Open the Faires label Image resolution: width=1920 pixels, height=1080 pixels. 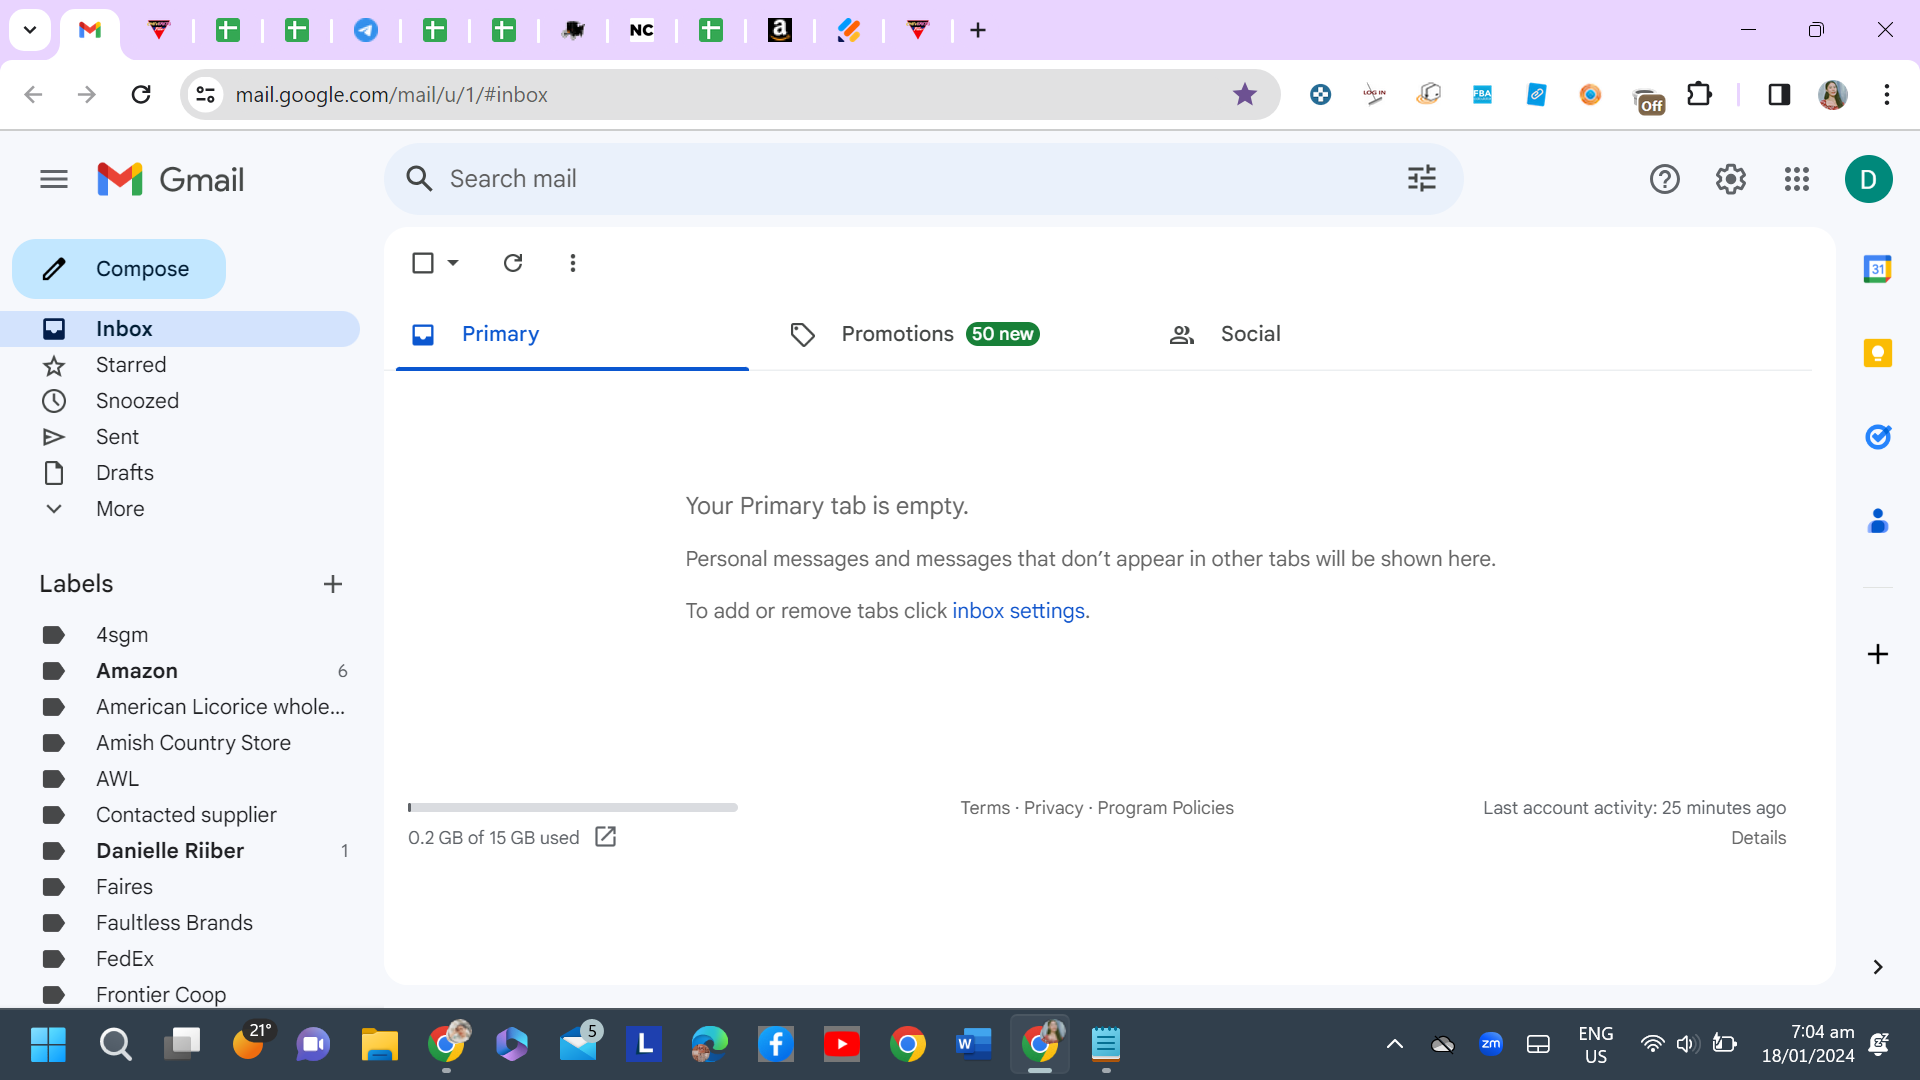click(180, 887)
